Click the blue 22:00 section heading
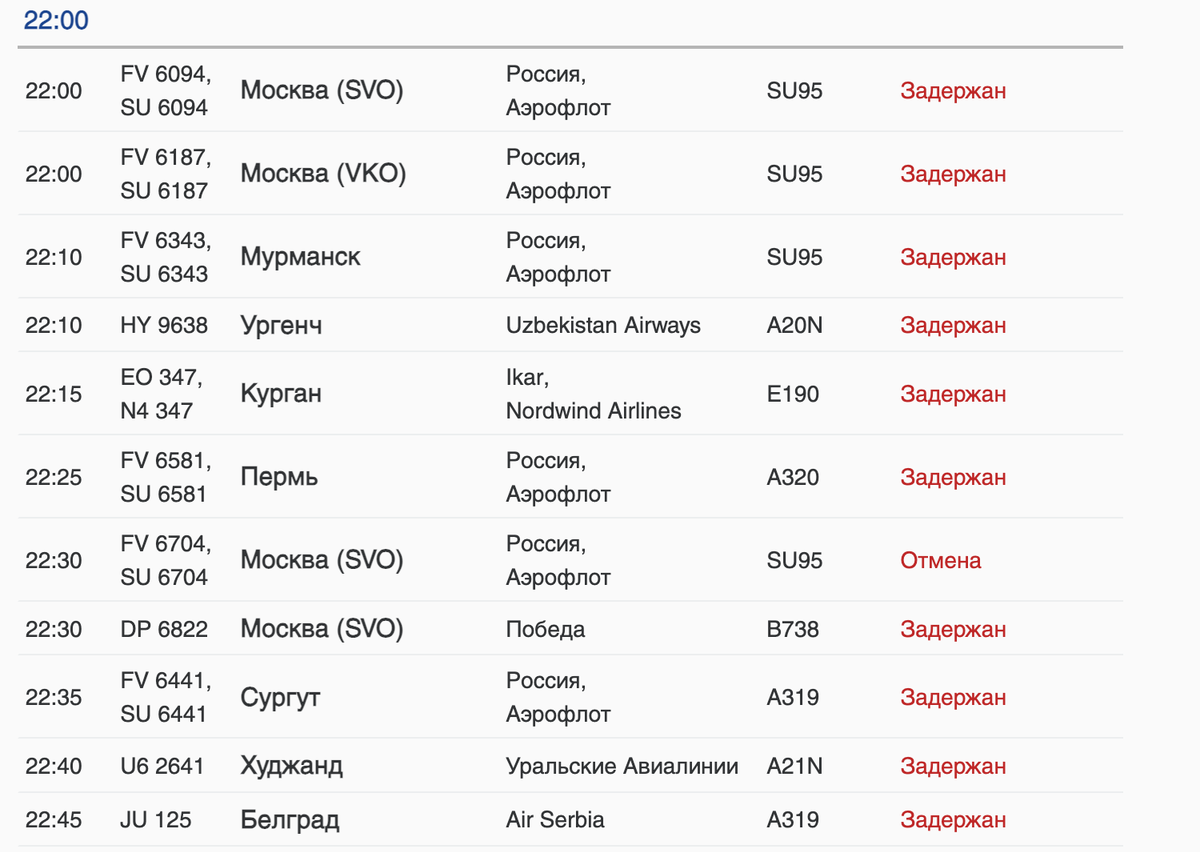Viewport: 1200px width, 852px height. coord(56,20)
